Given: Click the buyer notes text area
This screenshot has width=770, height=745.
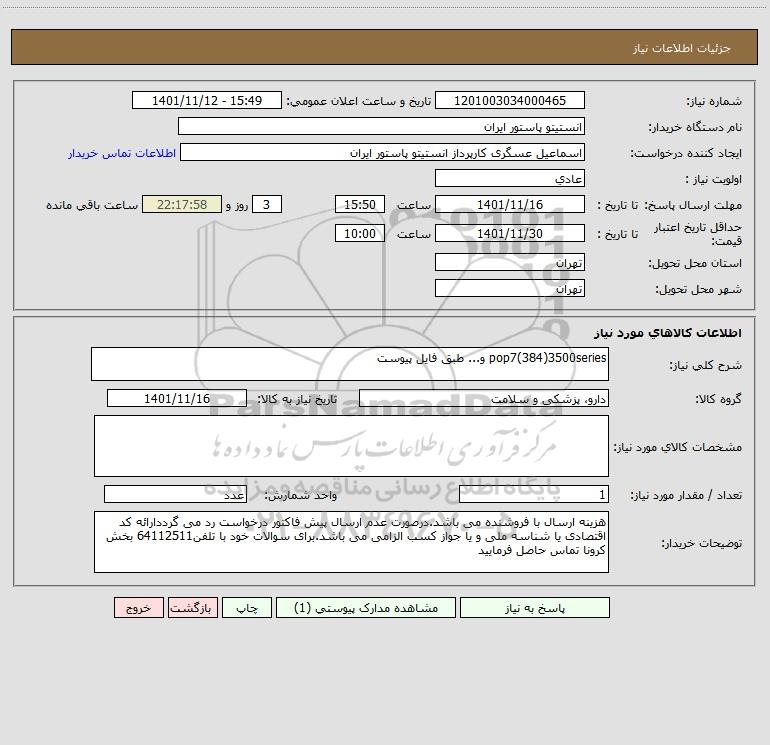Looking at the screenshot, I should (x=351, y=542).
